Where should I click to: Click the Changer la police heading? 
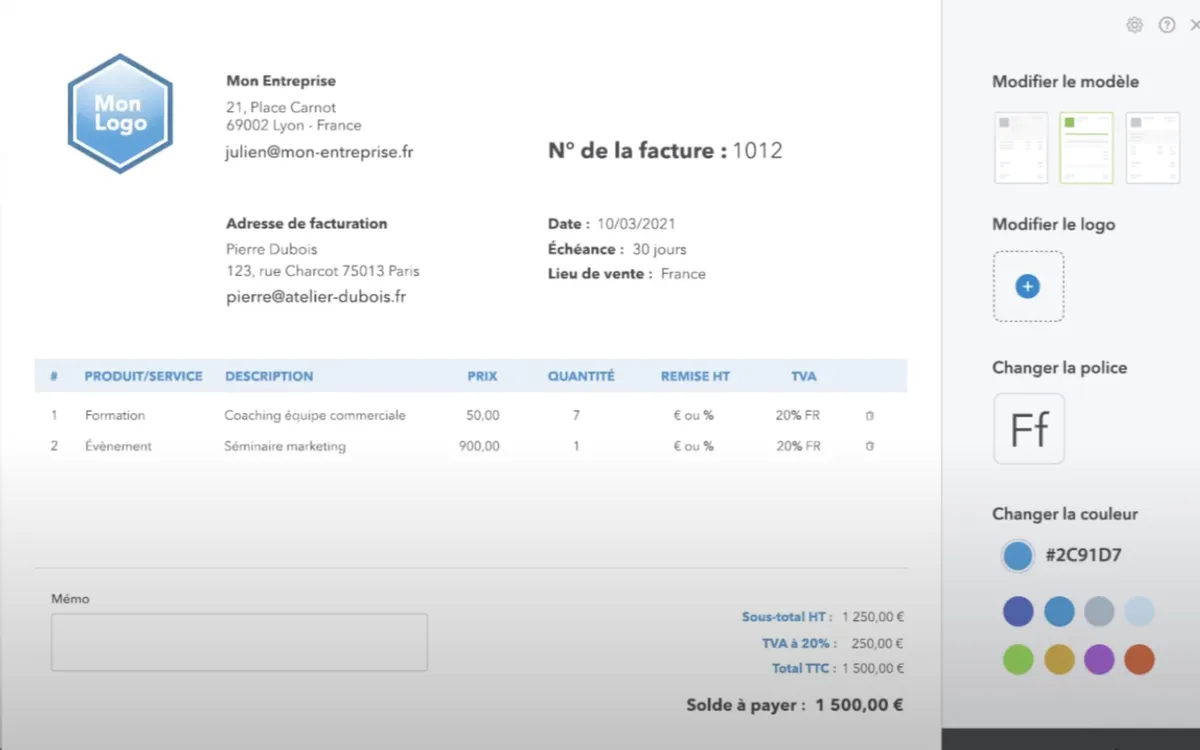click(1059, 368)
